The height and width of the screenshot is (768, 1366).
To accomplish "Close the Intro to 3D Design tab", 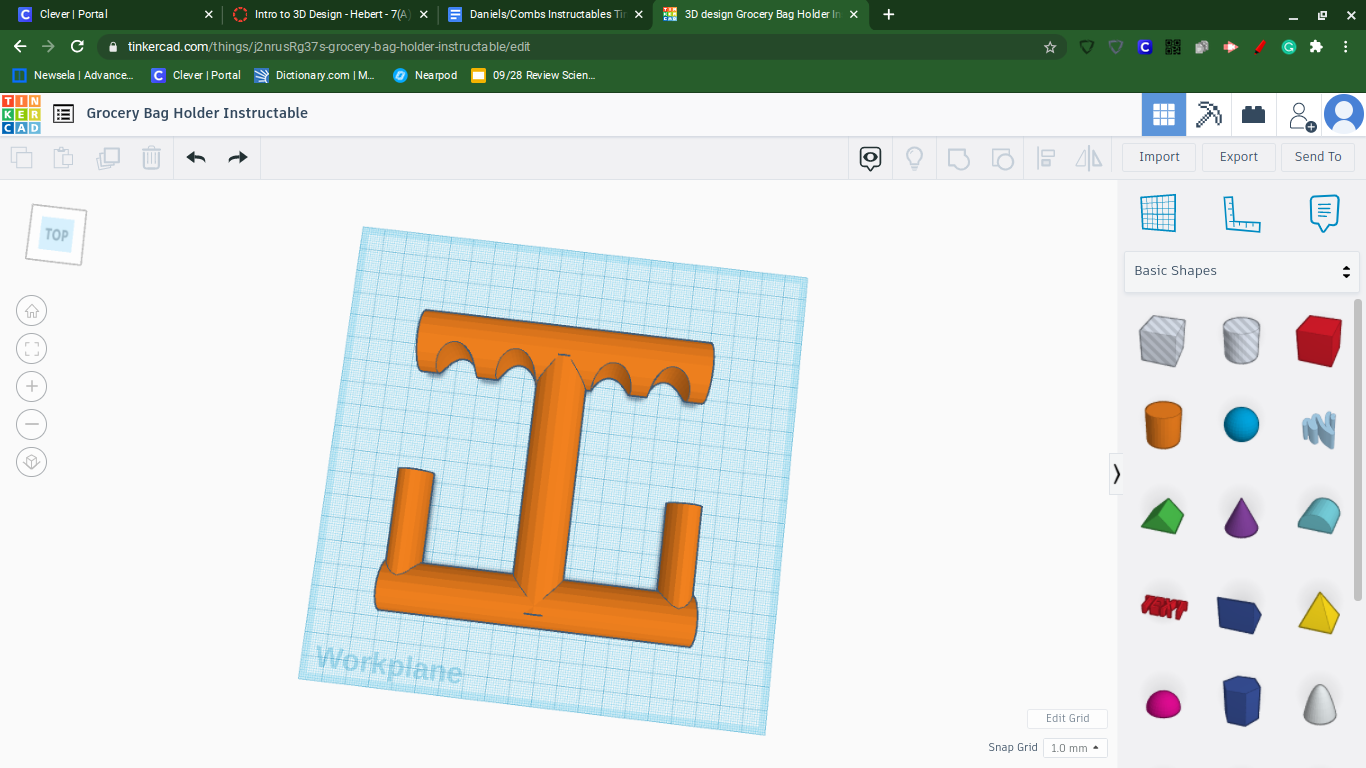I will point(424,15).
